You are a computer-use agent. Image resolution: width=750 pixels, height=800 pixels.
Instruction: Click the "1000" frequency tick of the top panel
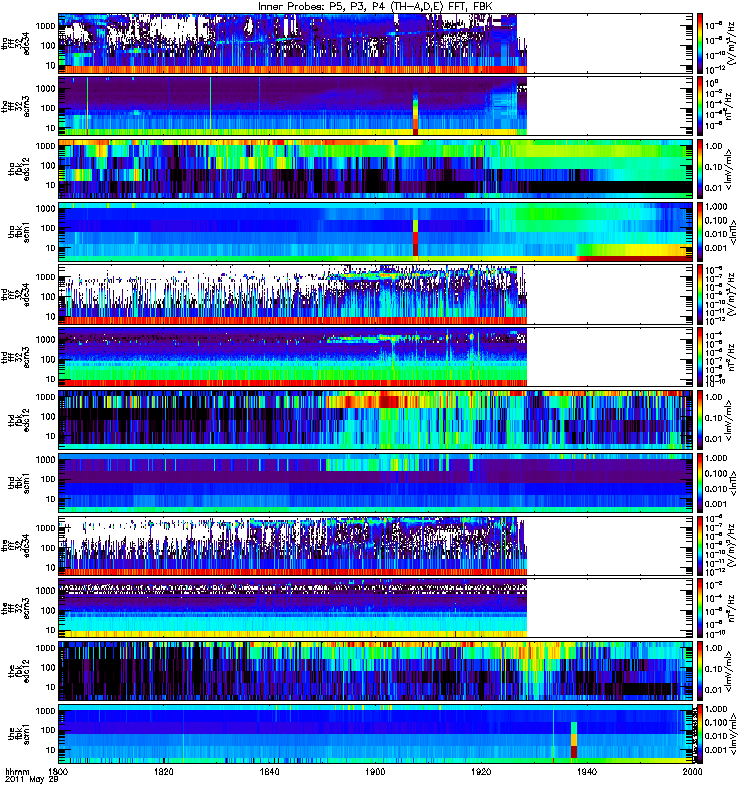pos(45,27)
